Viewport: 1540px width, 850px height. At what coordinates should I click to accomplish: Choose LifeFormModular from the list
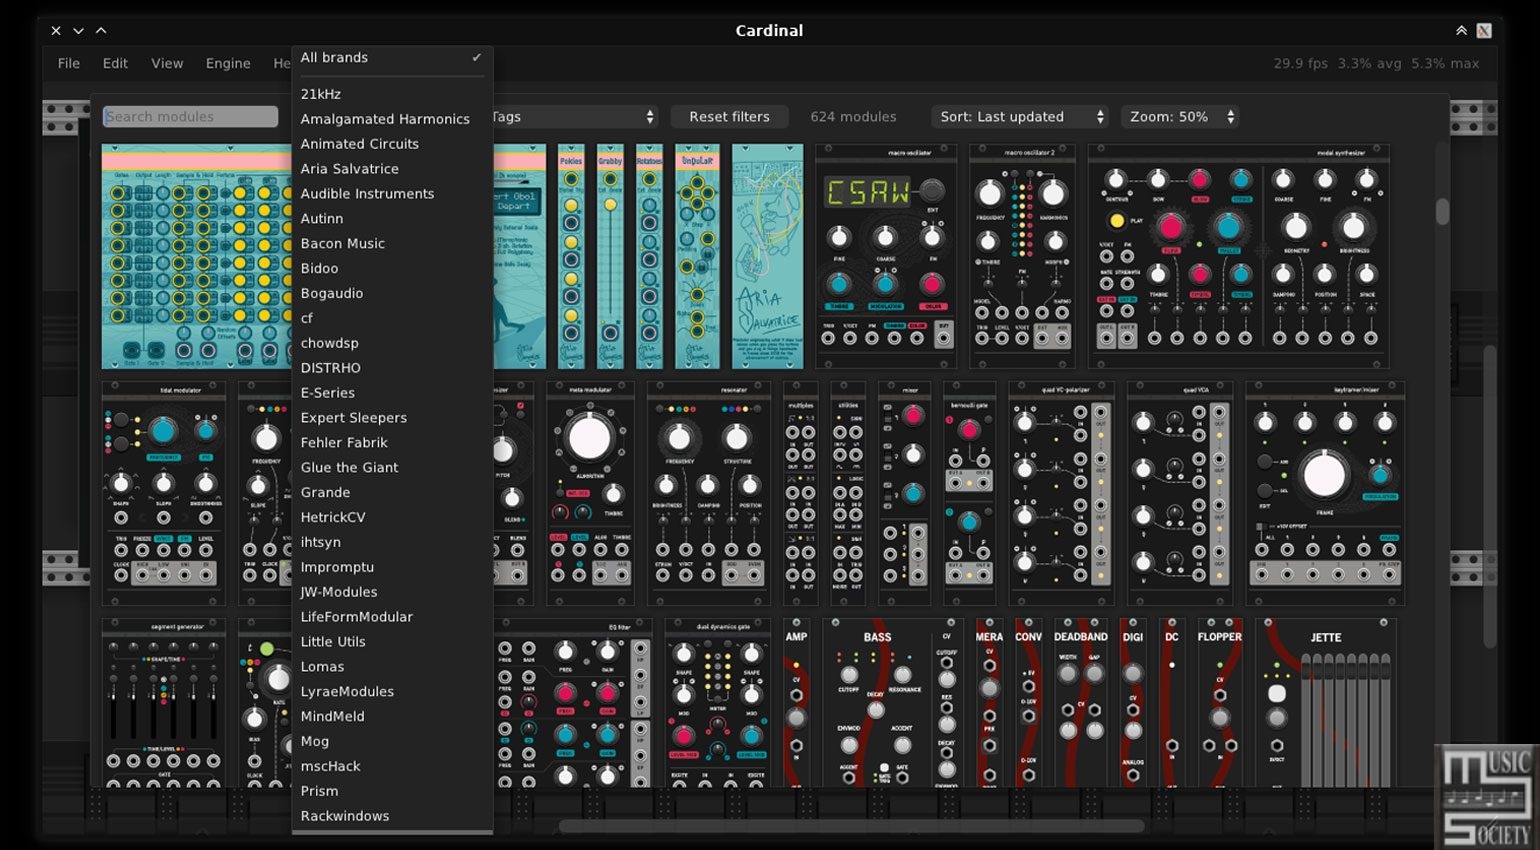coord(392,617)
